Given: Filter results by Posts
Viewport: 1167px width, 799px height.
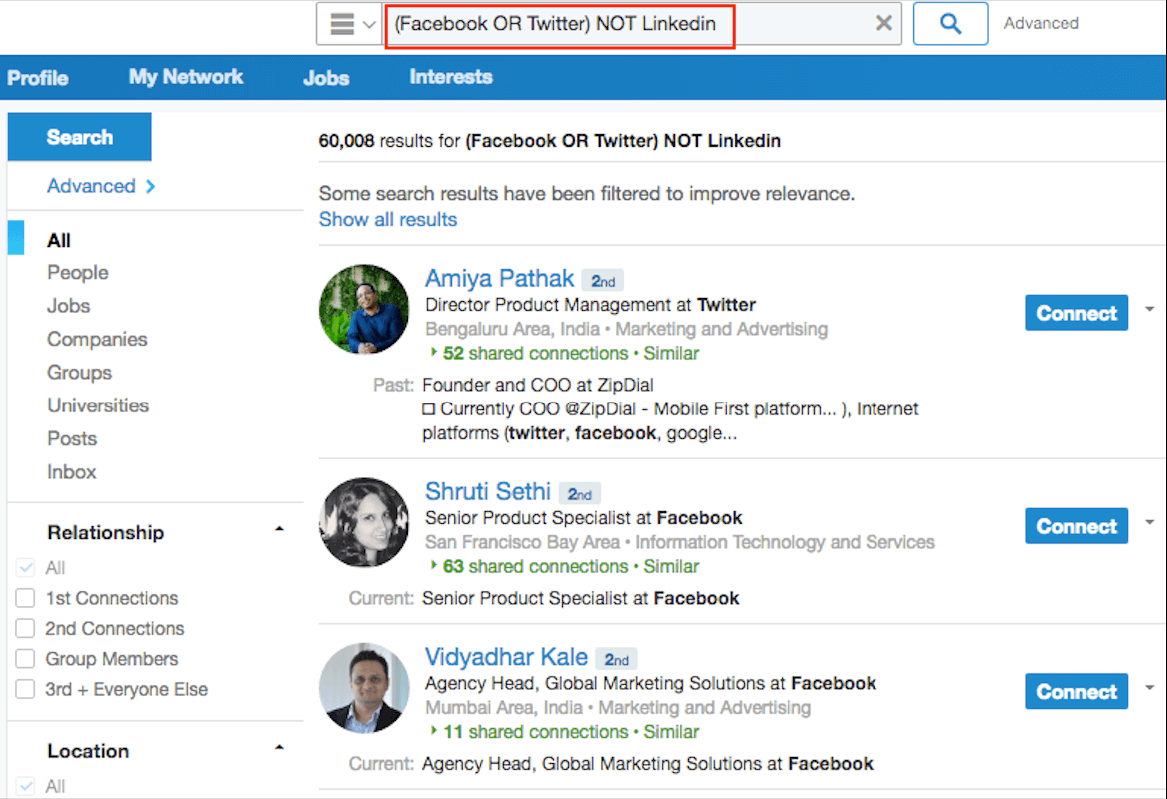Looking at the screenshot, I should [x=72, y=439].
